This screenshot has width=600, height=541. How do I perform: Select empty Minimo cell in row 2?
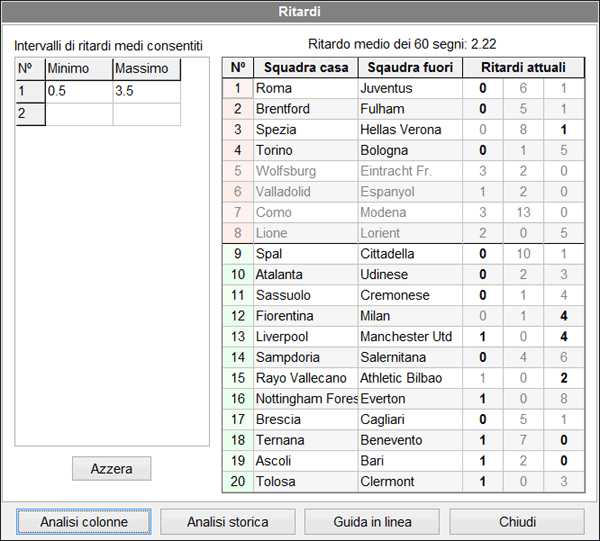tap(78, 114)
